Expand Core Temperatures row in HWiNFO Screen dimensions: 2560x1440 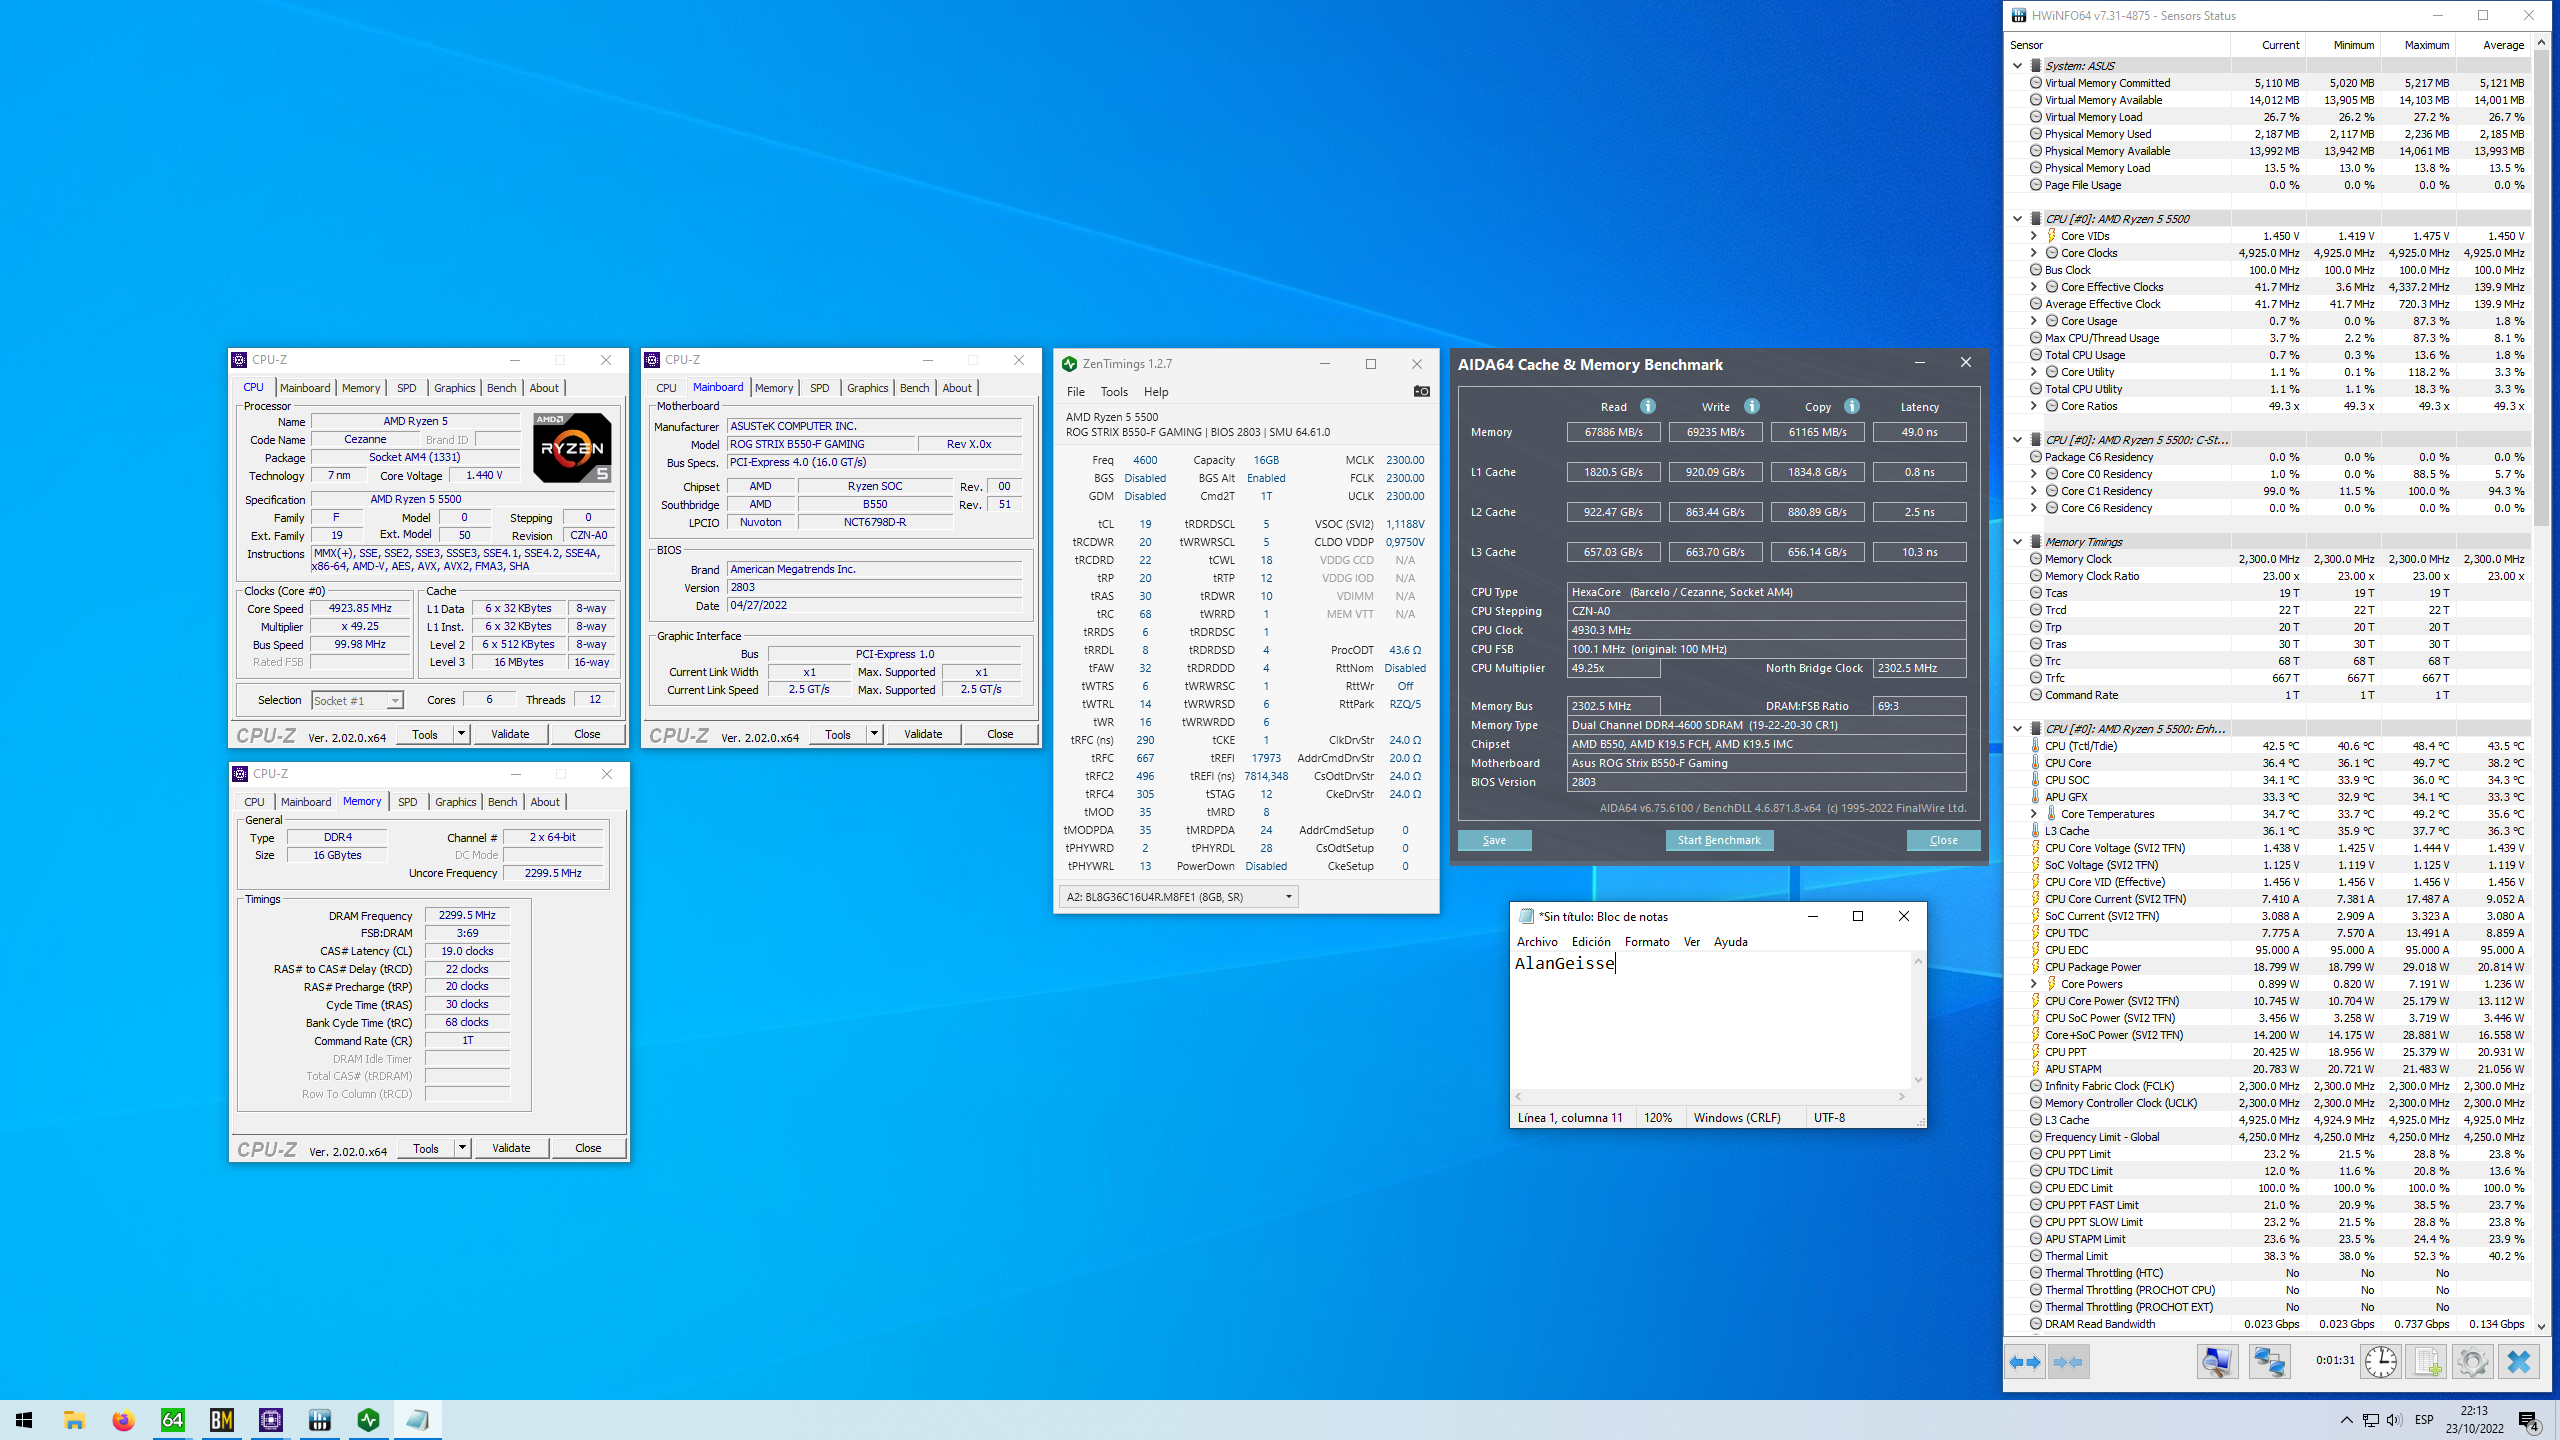[2033, 814]
